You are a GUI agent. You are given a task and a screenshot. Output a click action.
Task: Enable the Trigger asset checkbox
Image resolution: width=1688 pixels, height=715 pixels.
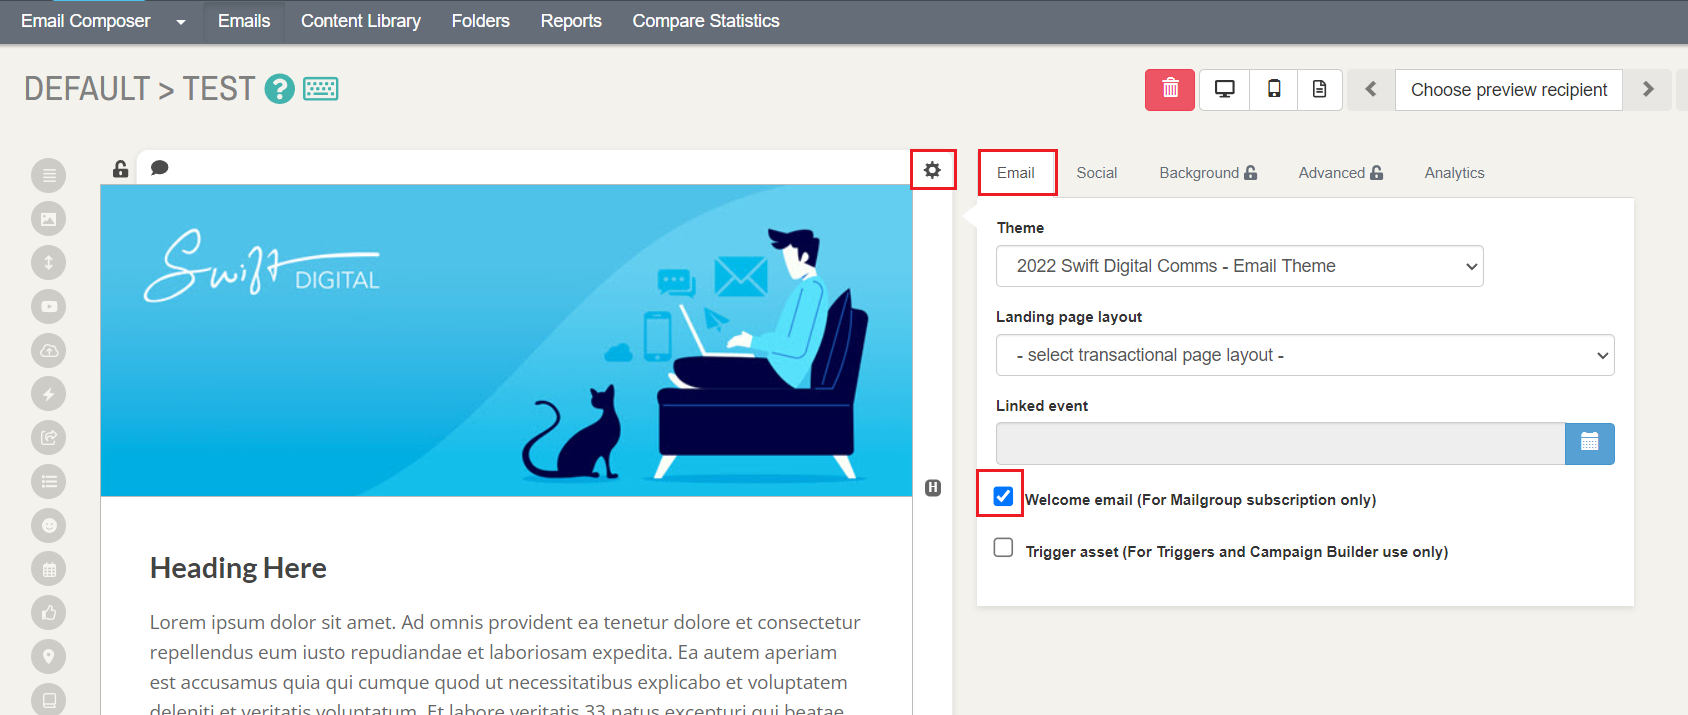coord(1003,548)
